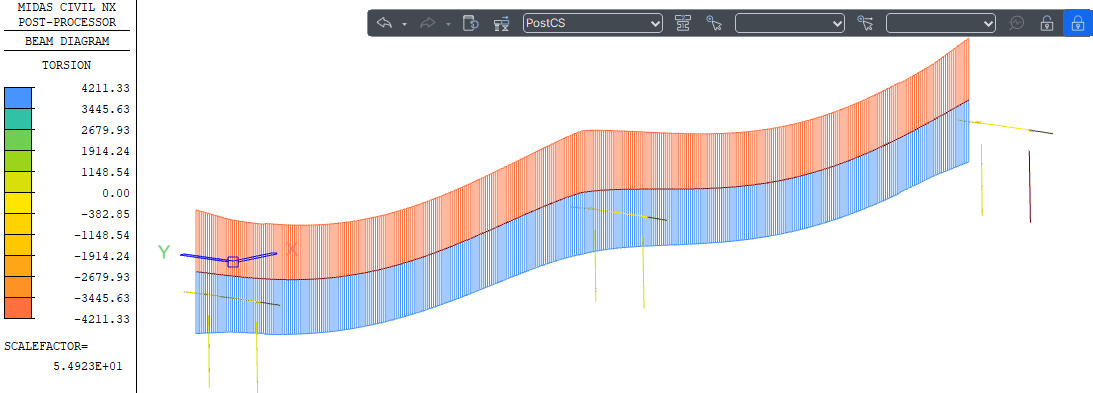Screen dimensions: 1093x393
Task: Click the red X axis label
Action: [x=291, y=249]
